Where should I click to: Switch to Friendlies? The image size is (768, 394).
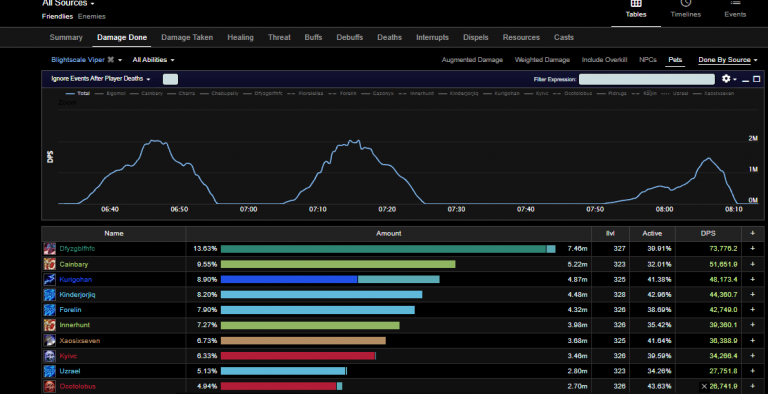[57, 16]
